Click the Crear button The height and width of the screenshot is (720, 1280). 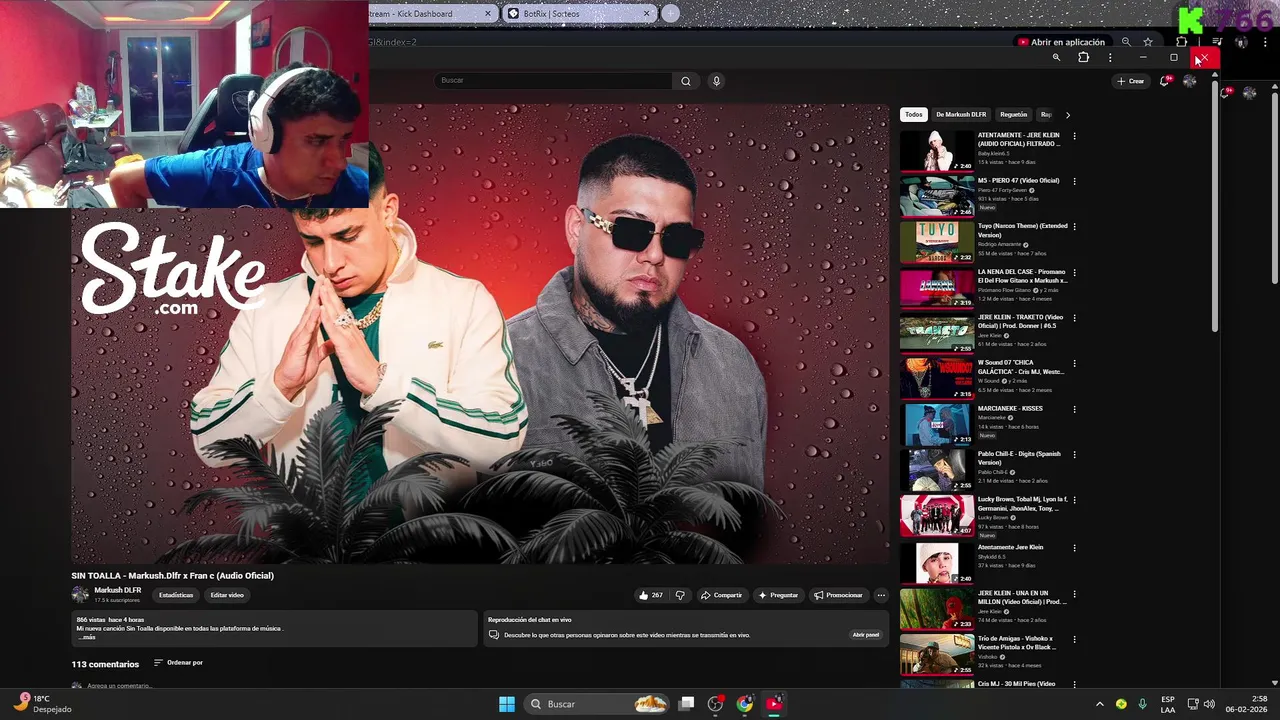[1131, 81]
